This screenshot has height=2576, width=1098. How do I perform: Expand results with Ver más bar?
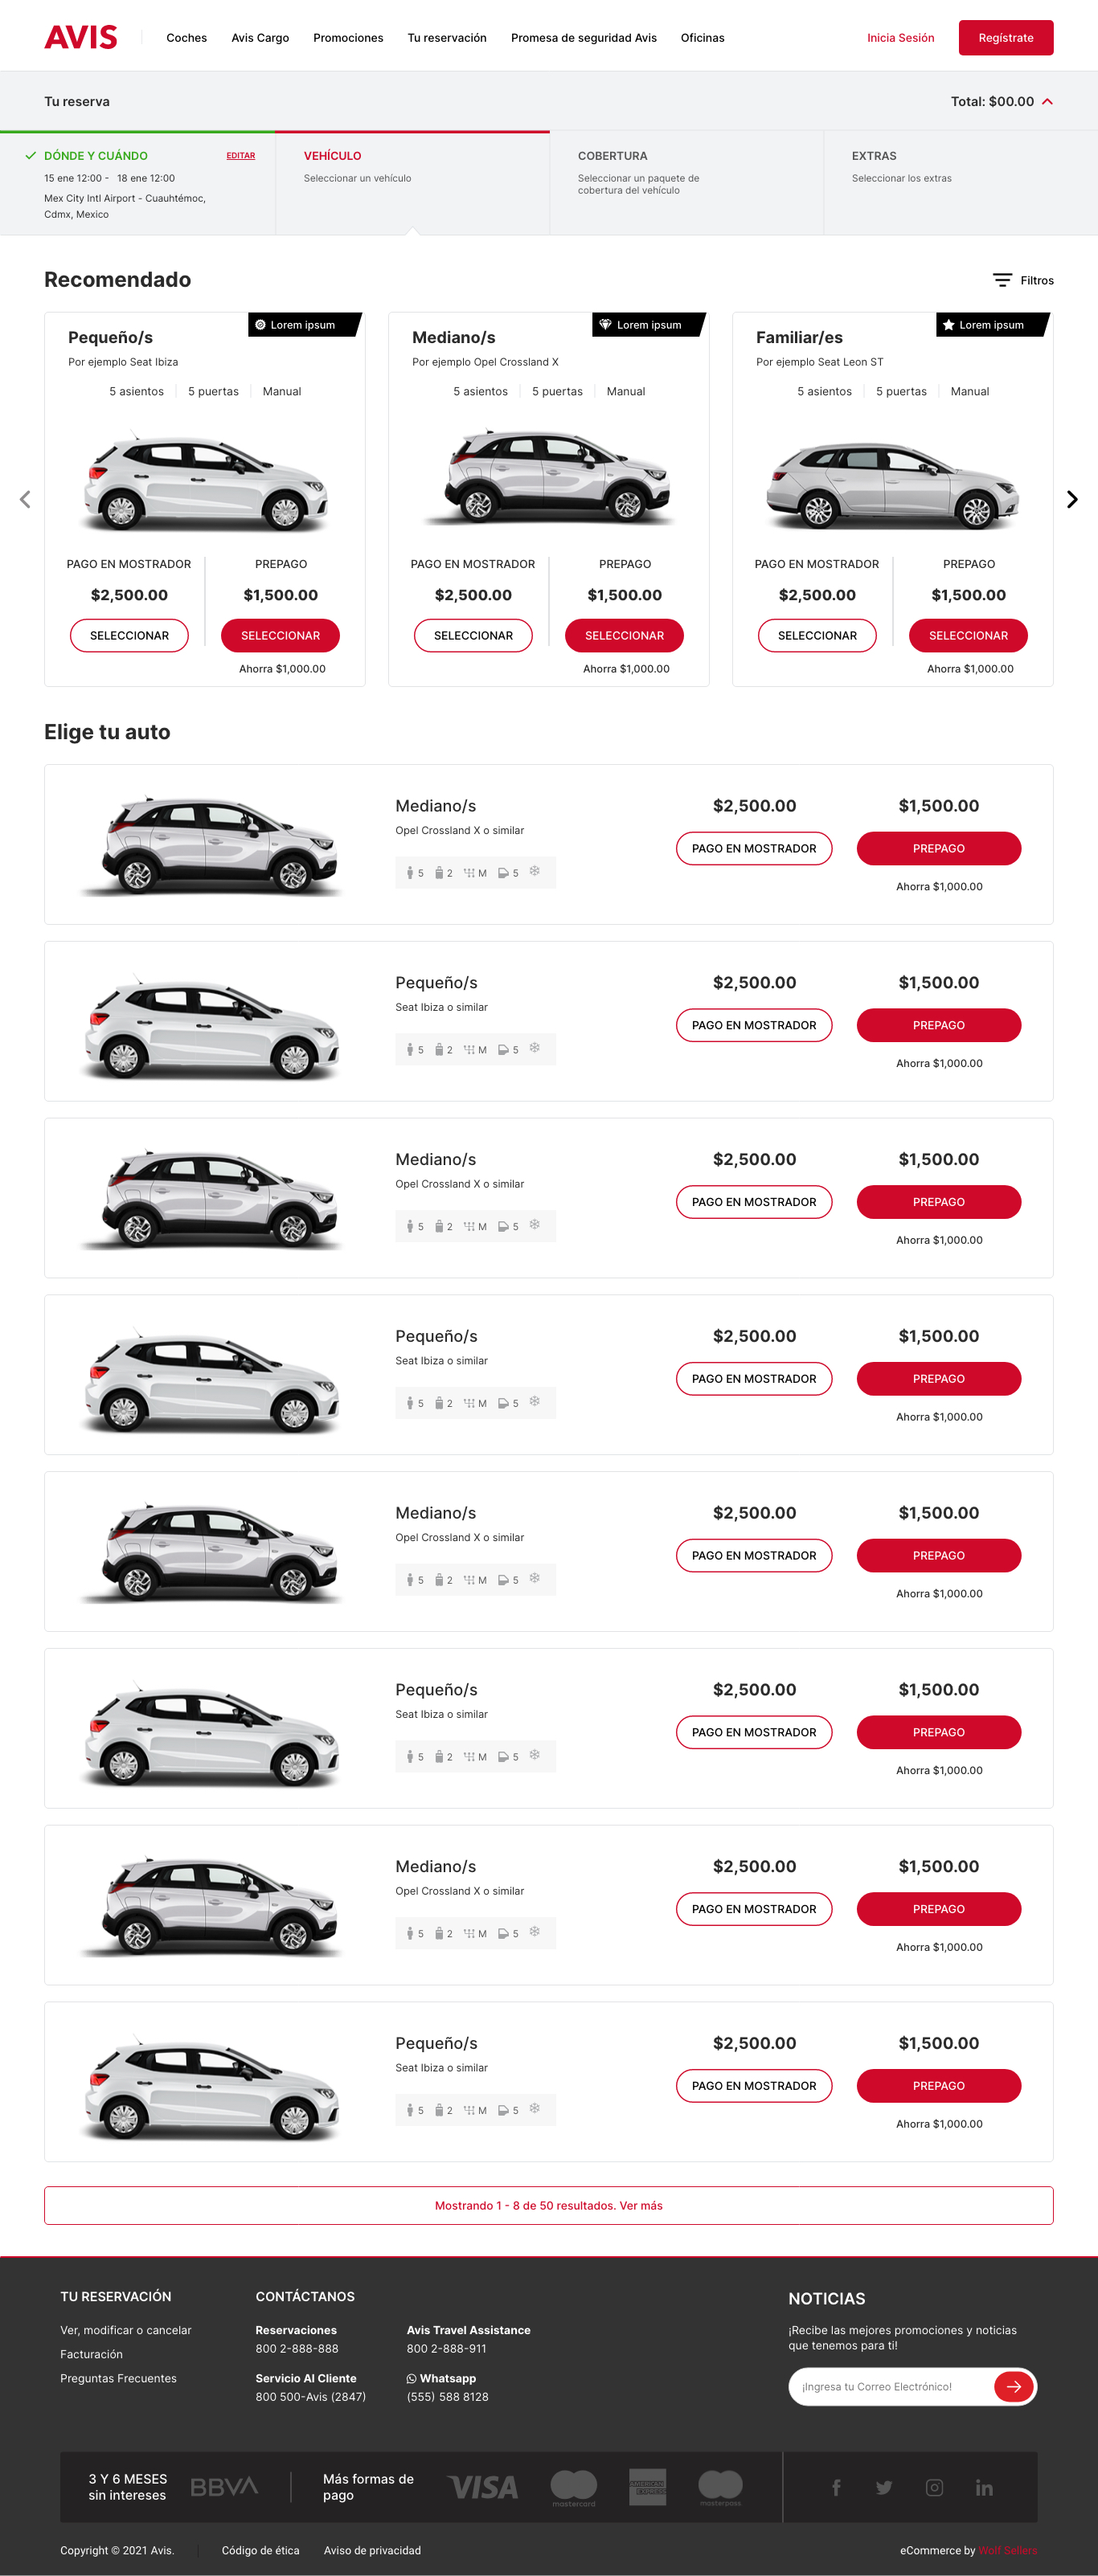tap(548, 2205)
